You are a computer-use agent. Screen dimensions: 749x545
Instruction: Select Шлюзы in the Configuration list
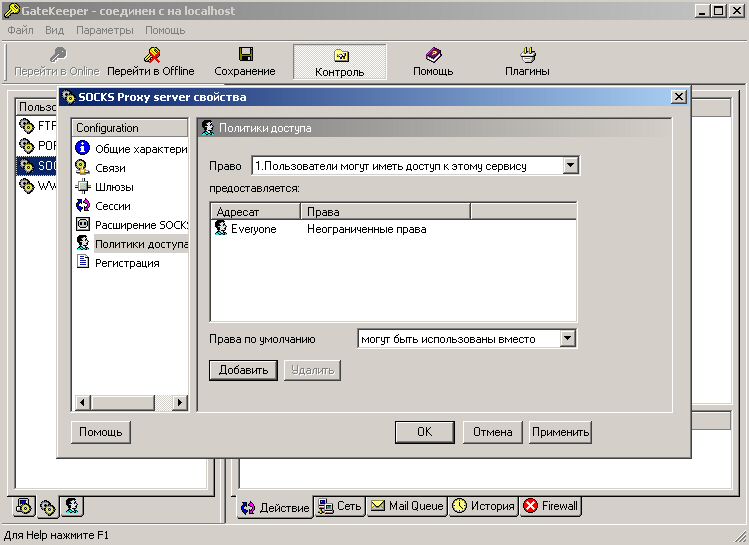click(x=114, y=187)
